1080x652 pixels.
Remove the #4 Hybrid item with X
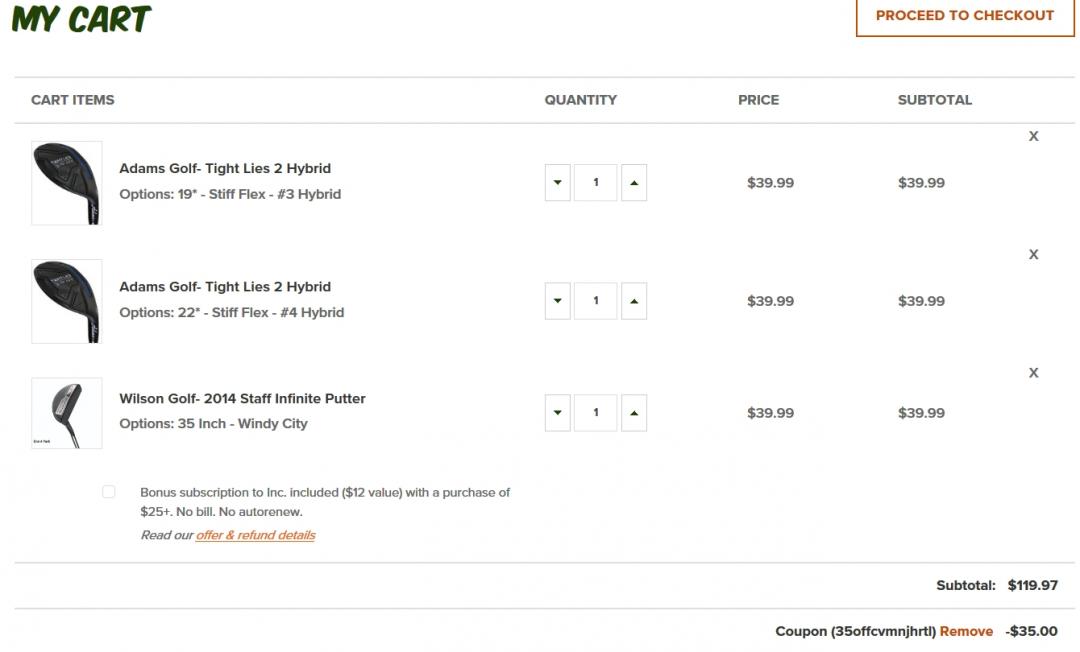click(1034, 255)
